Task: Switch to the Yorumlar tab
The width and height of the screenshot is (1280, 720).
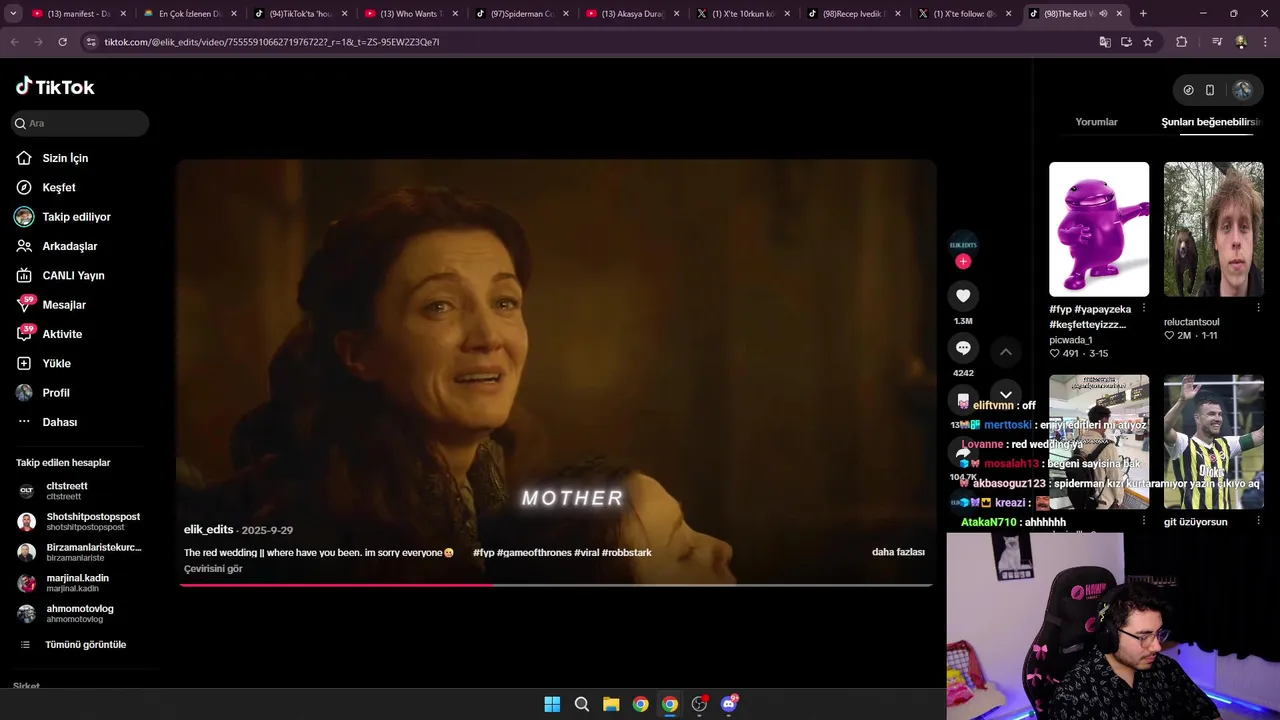Action: coord(1096,122)
